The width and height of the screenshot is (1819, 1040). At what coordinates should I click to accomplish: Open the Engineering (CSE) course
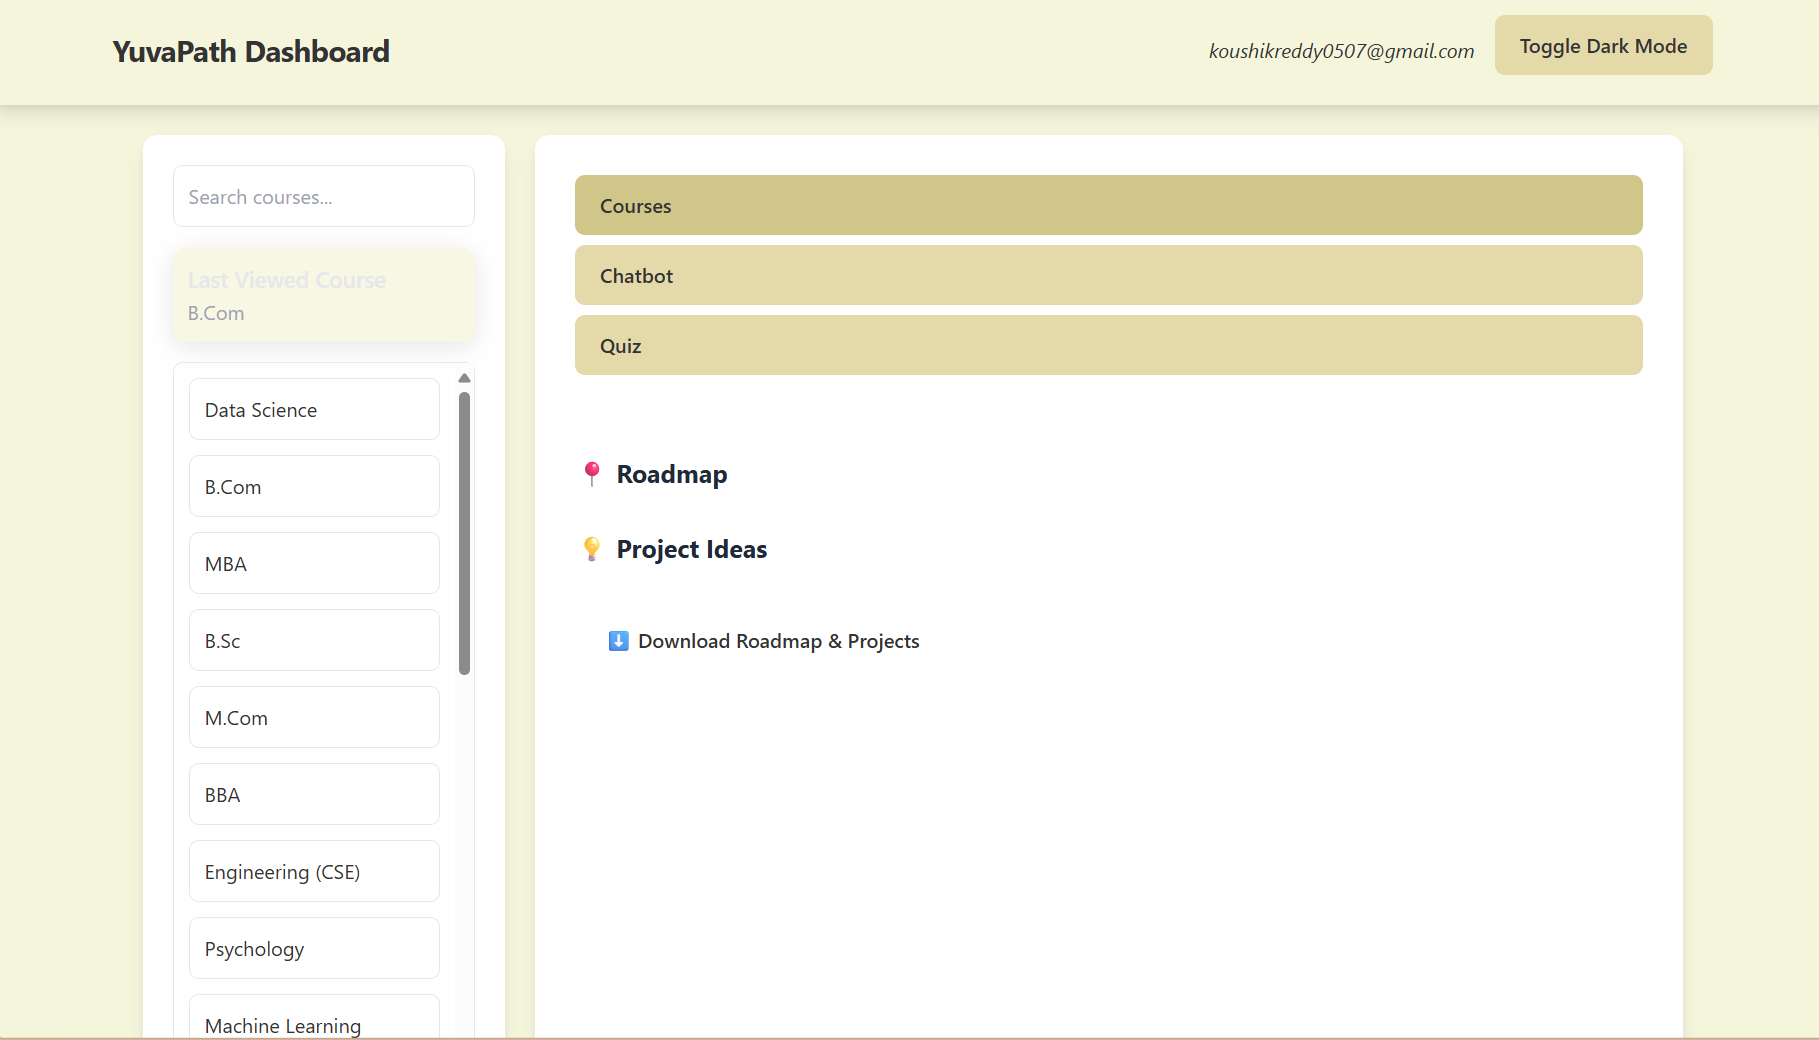[x=313, y=871]
